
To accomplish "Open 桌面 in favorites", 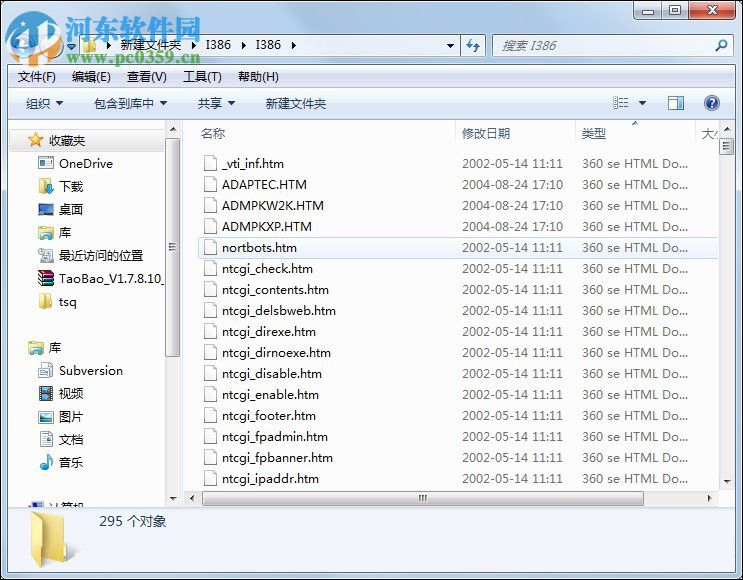I will pyautogui.click(x=71, y=209).
